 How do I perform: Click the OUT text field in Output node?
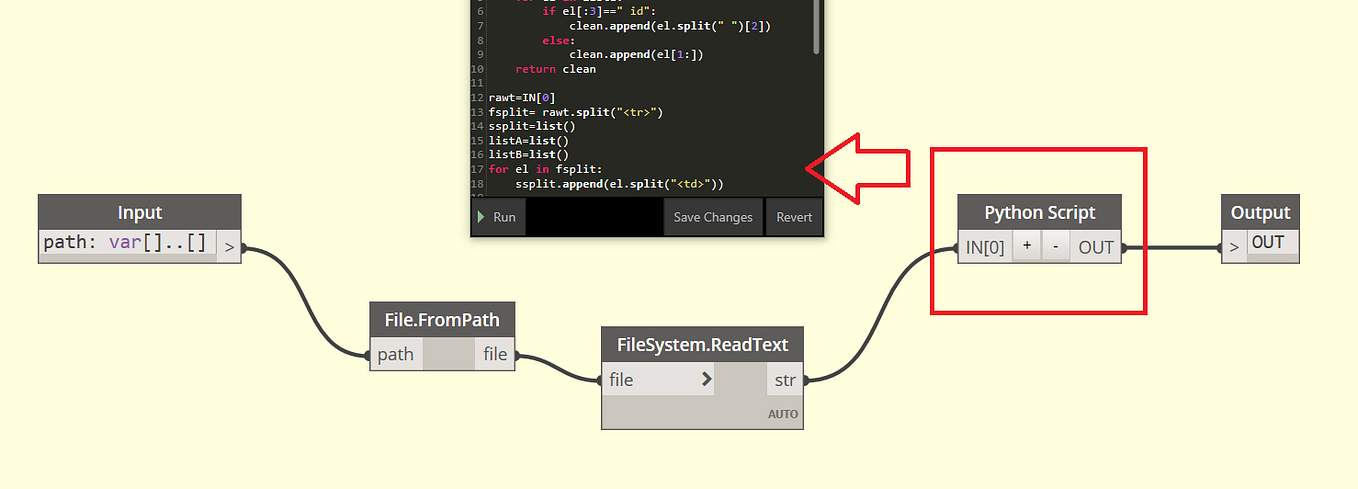coord(1270,244)
